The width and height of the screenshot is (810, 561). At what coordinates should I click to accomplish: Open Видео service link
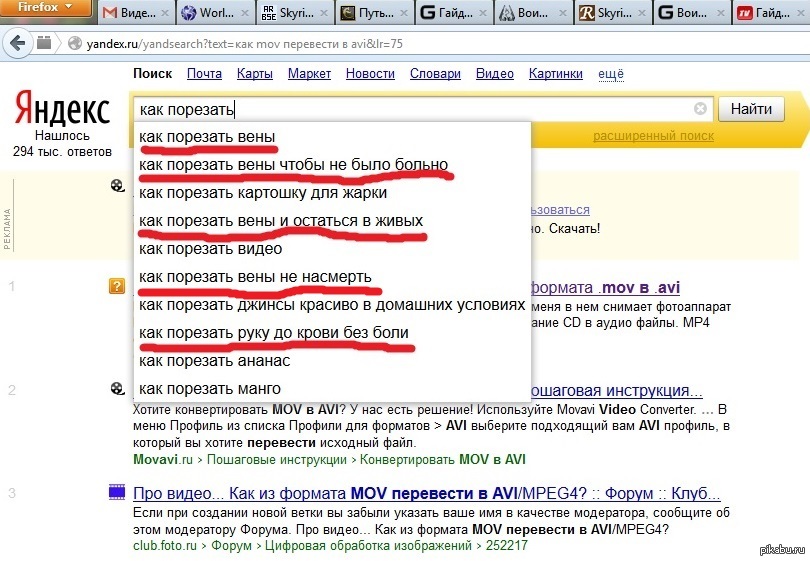pos(495,74)
